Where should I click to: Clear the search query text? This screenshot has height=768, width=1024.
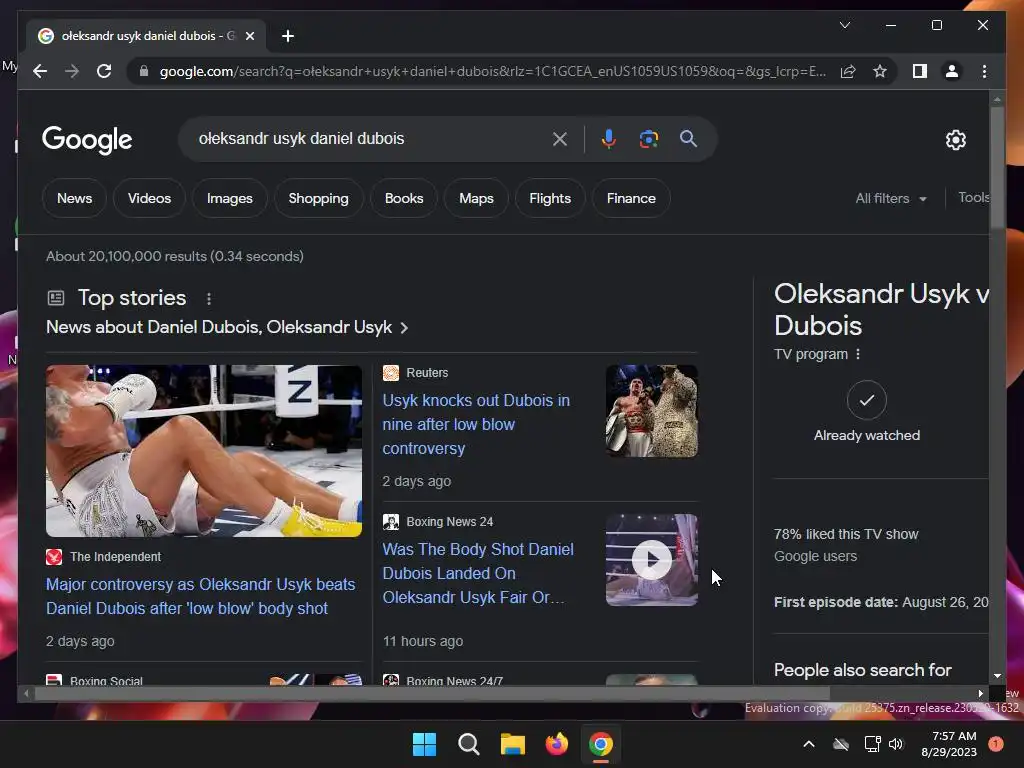coord(560,139)
